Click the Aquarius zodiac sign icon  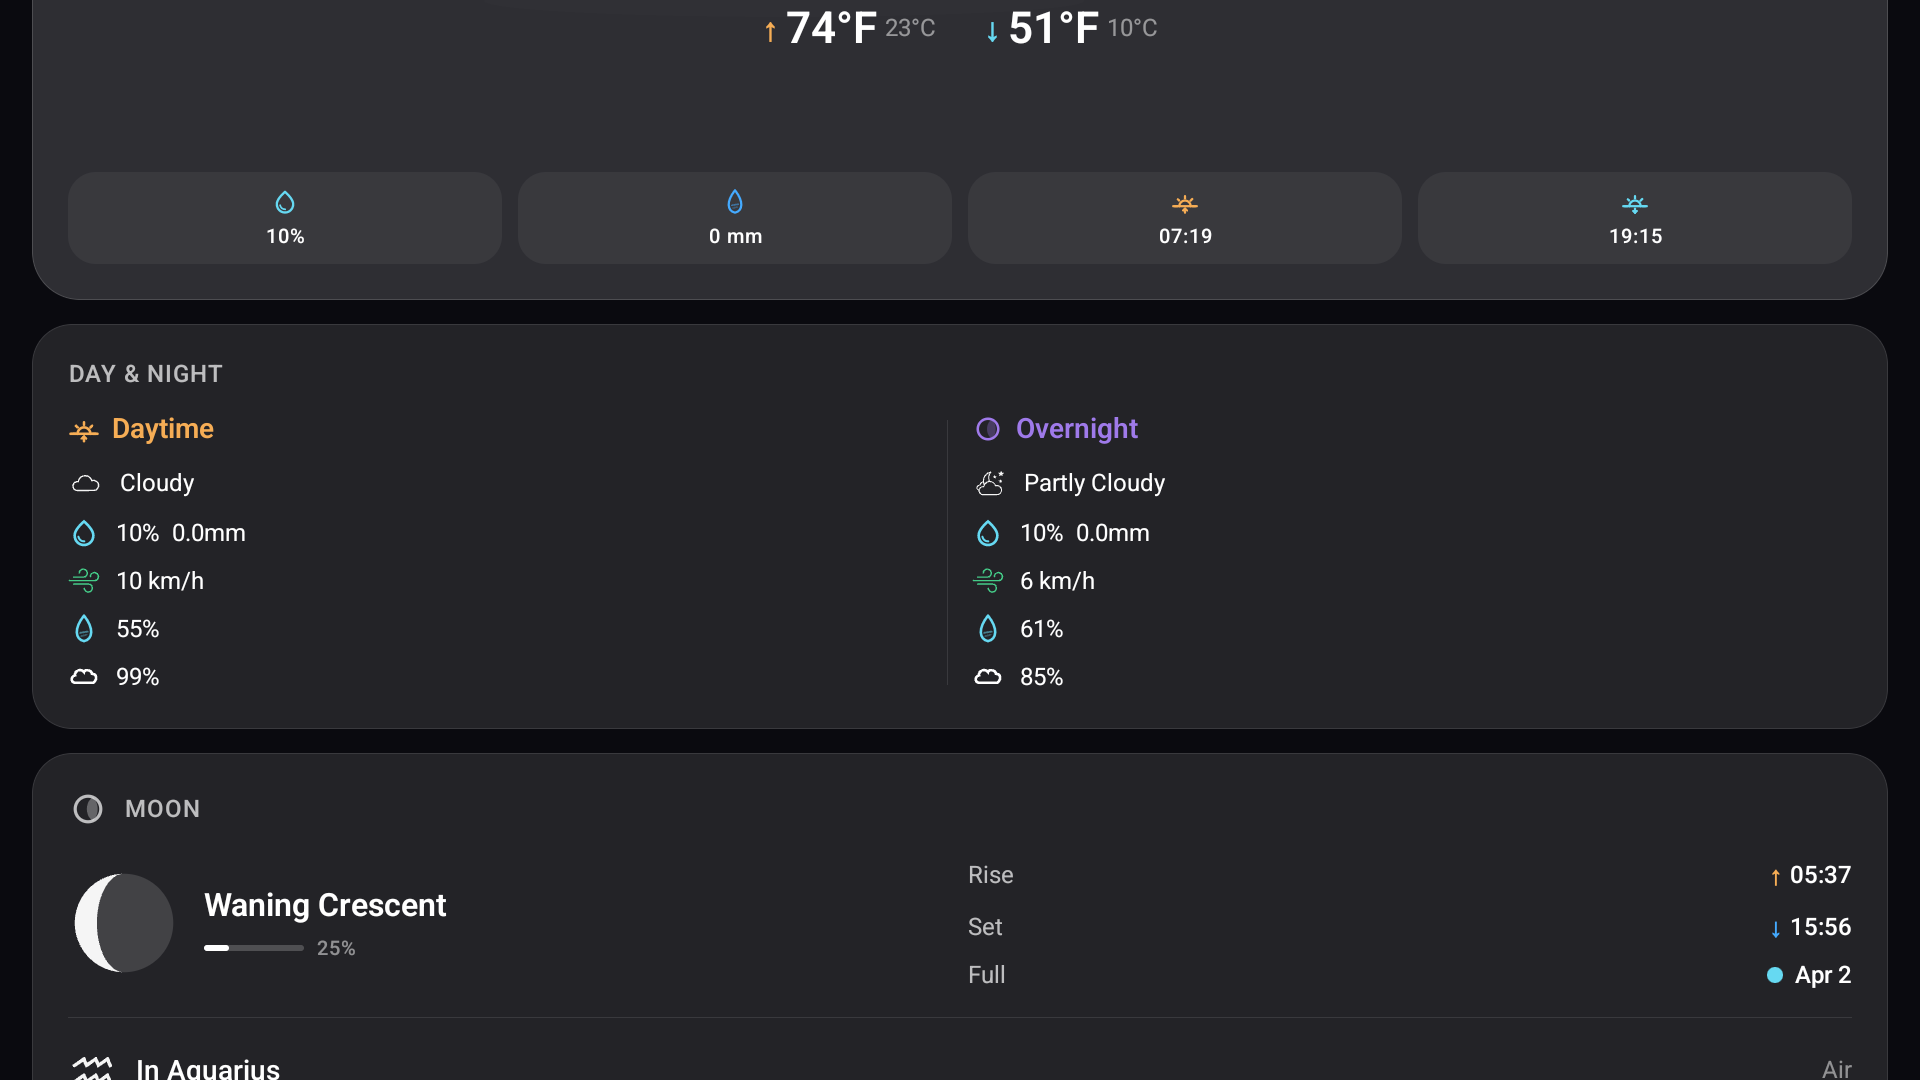[x=92, y=1068]
